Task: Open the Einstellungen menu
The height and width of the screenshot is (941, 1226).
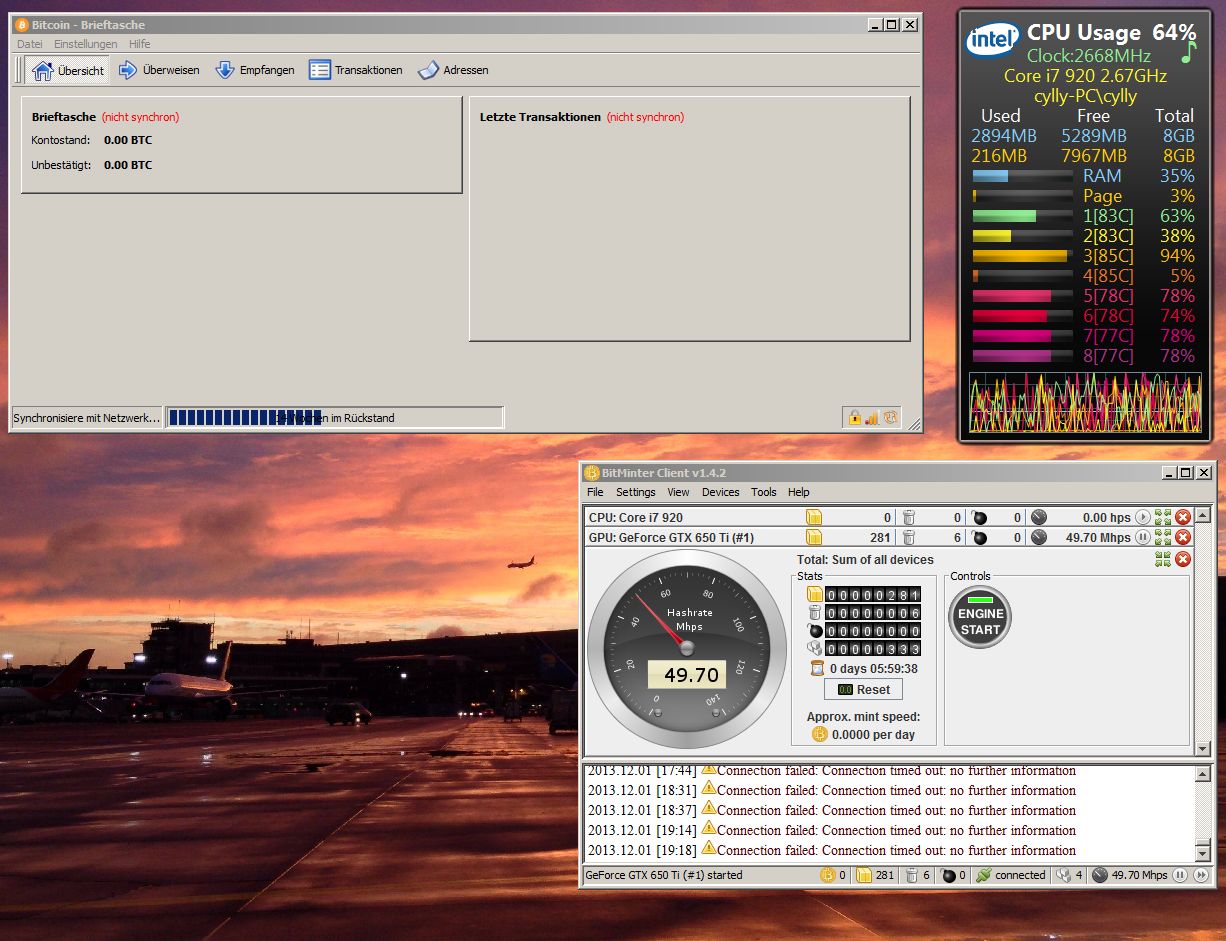Action: (85, 44)
